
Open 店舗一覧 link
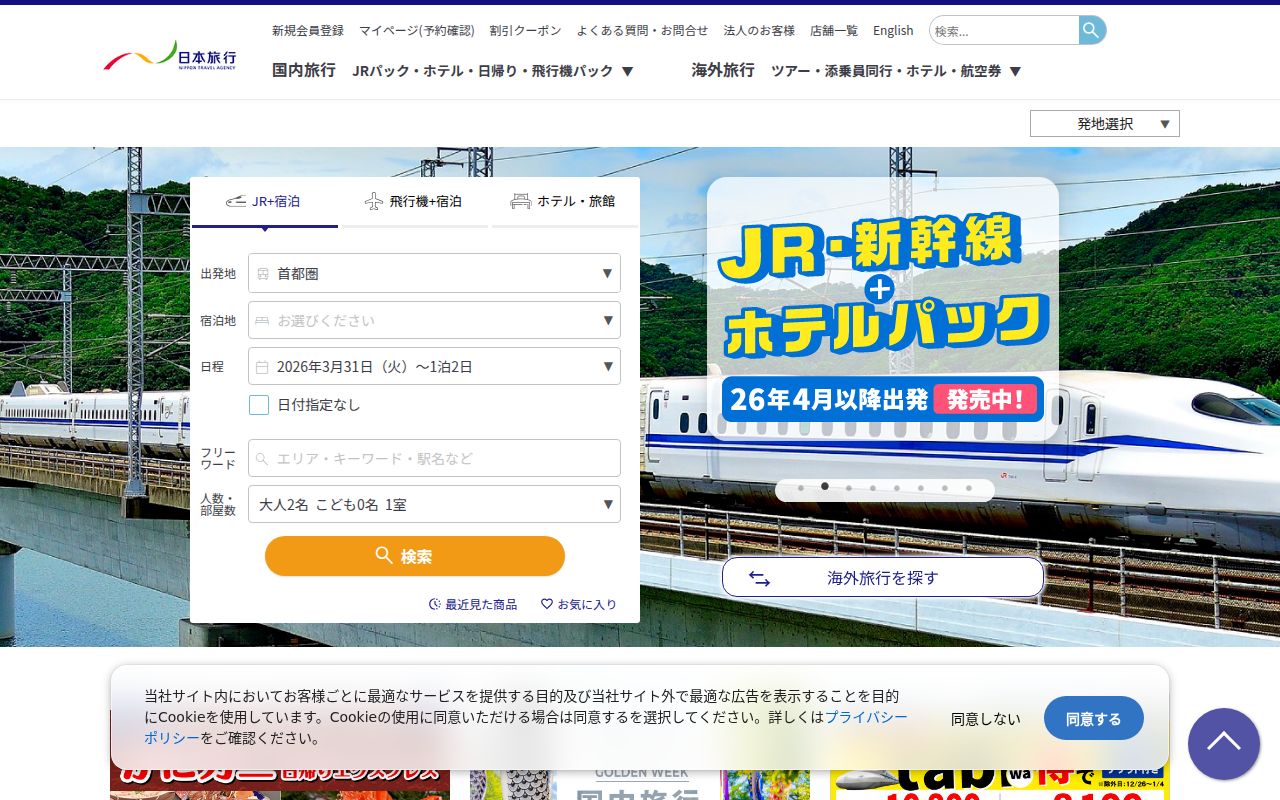coord(834,31)
